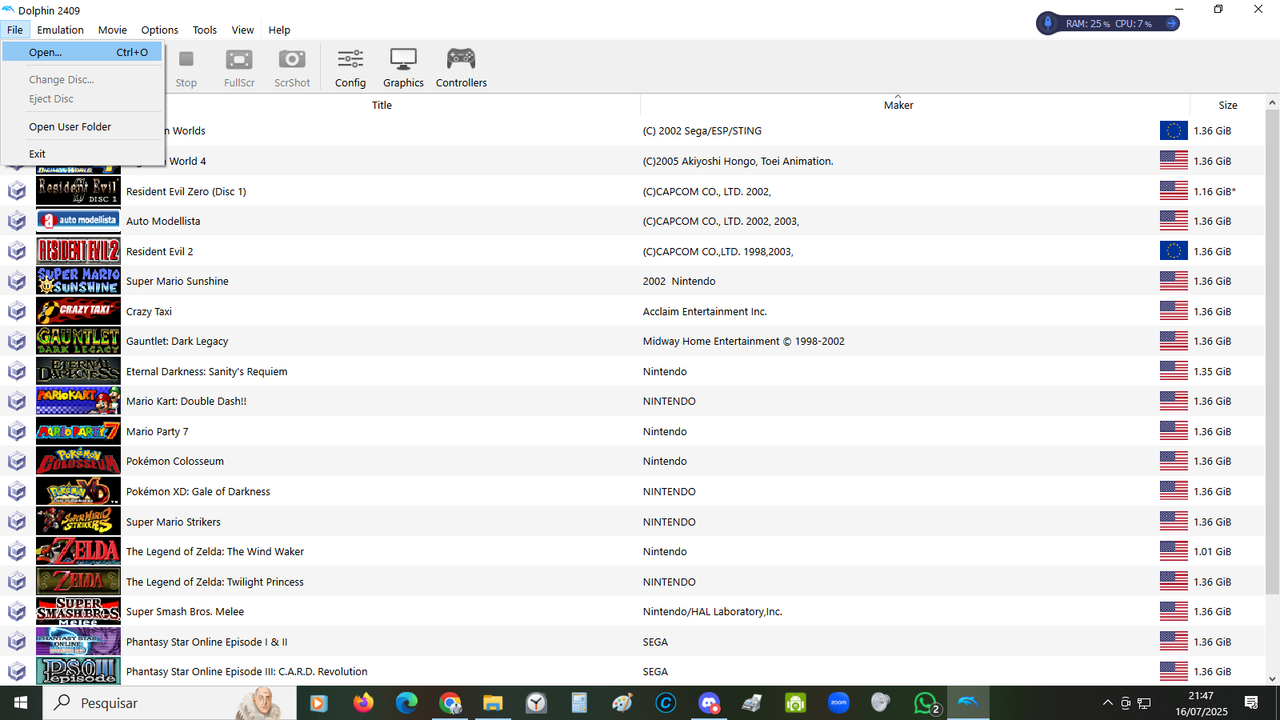
Task: Select Resident Evil 2 title text
Action: click(160, 251)
